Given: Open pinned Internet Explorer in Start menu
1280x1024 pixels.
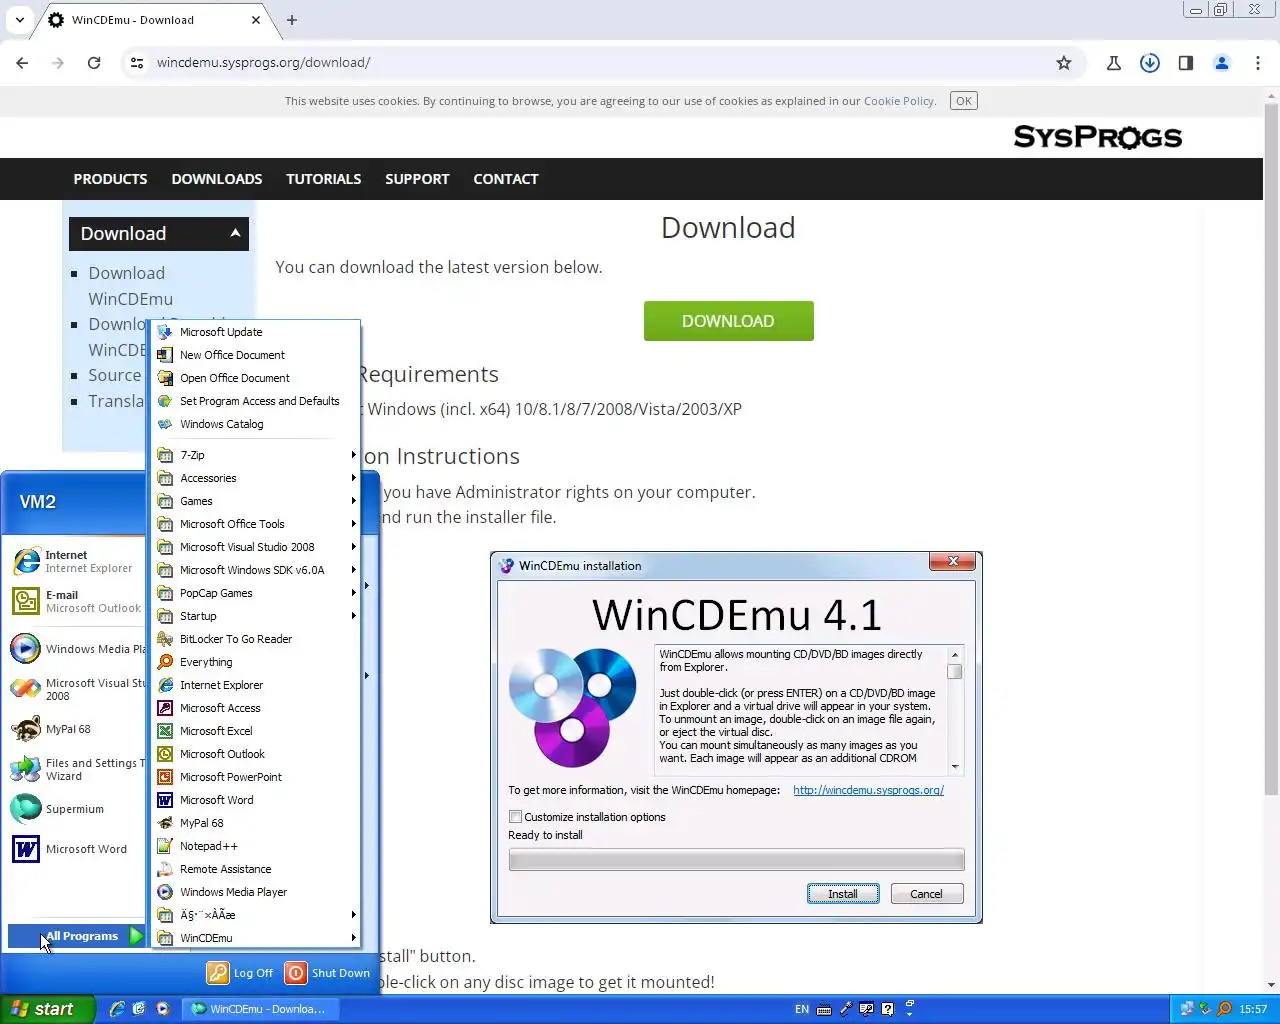Looking at the screenshot, I should [x=76, y=561].
